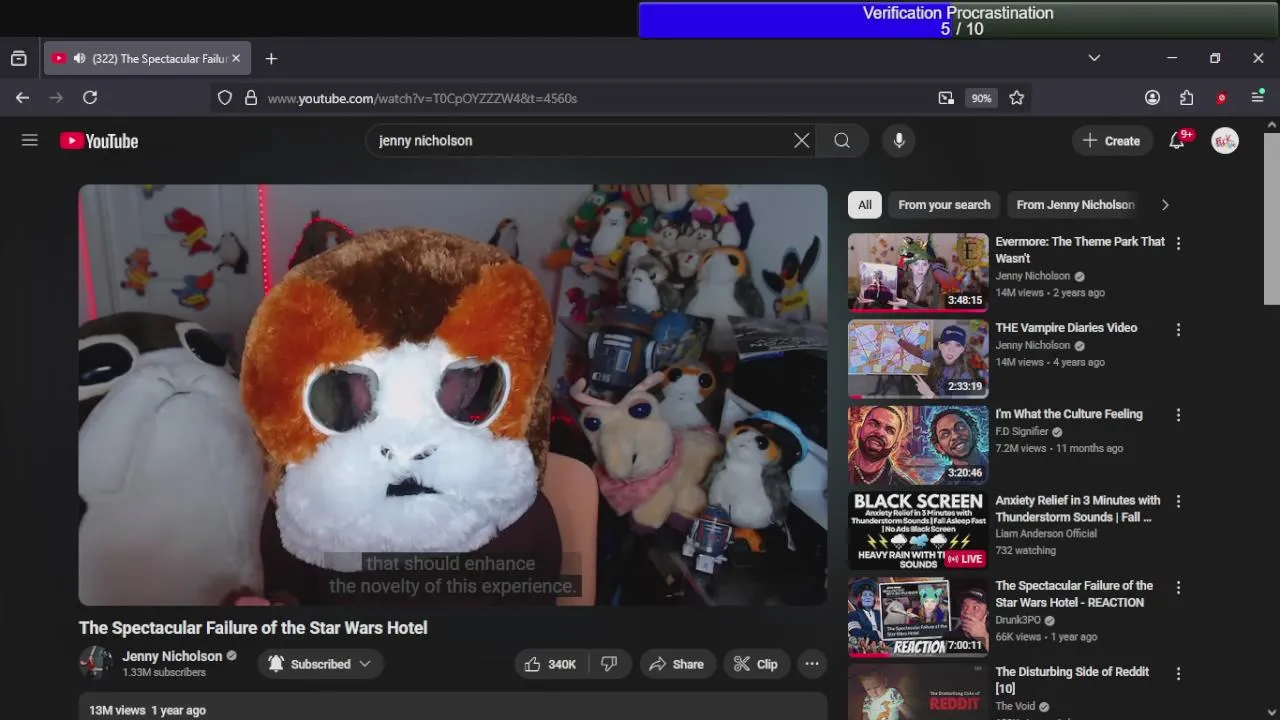Viewport: 1280px width, 720px height.
Task: Open options menu for Evermore video
Action: click(1178, 243)
